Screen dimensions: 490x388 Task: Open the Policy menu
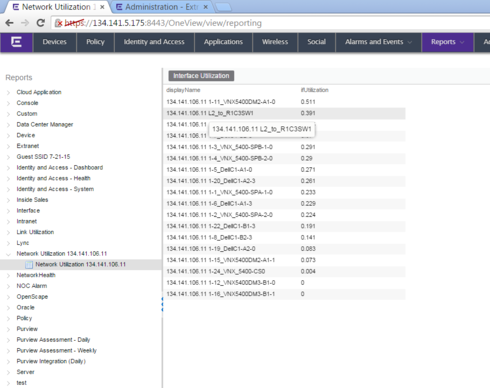pos(95,42)
